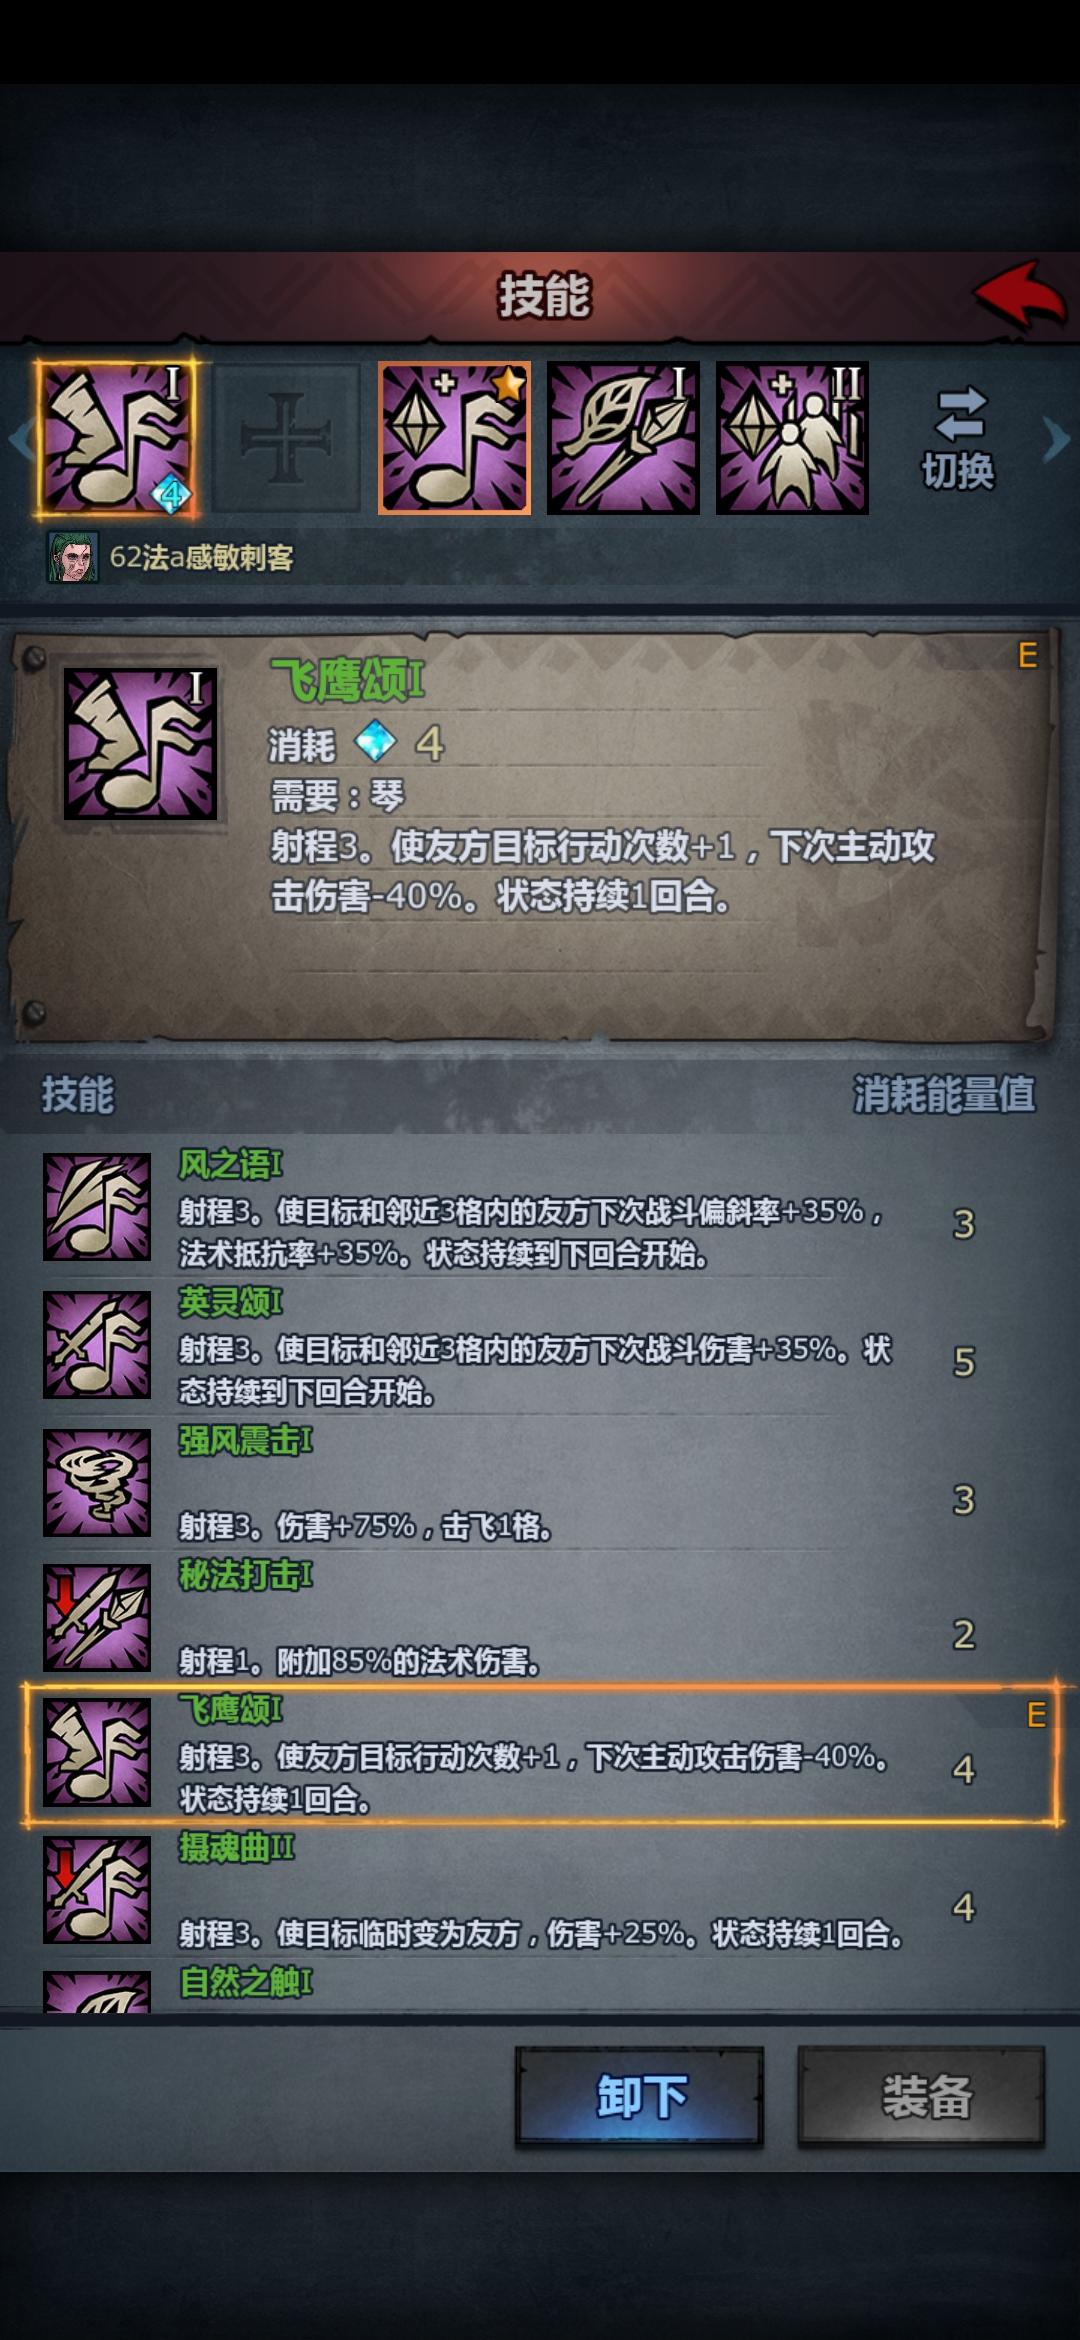Screen dimensions: 1080x2340
Task: Click the 切换 switch arrows icon
Action: point(958,415)
